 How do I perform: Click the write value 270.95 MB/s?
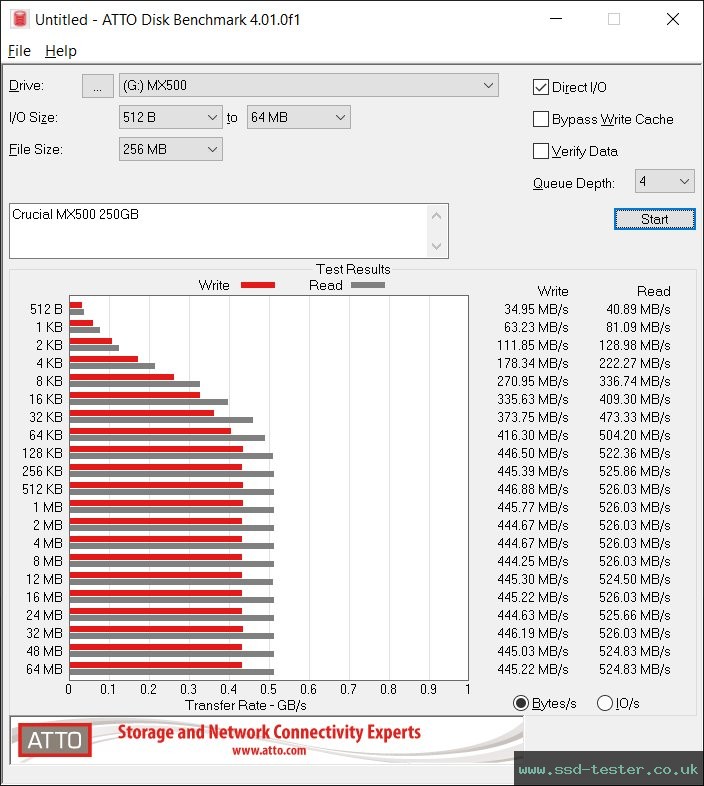533,381
